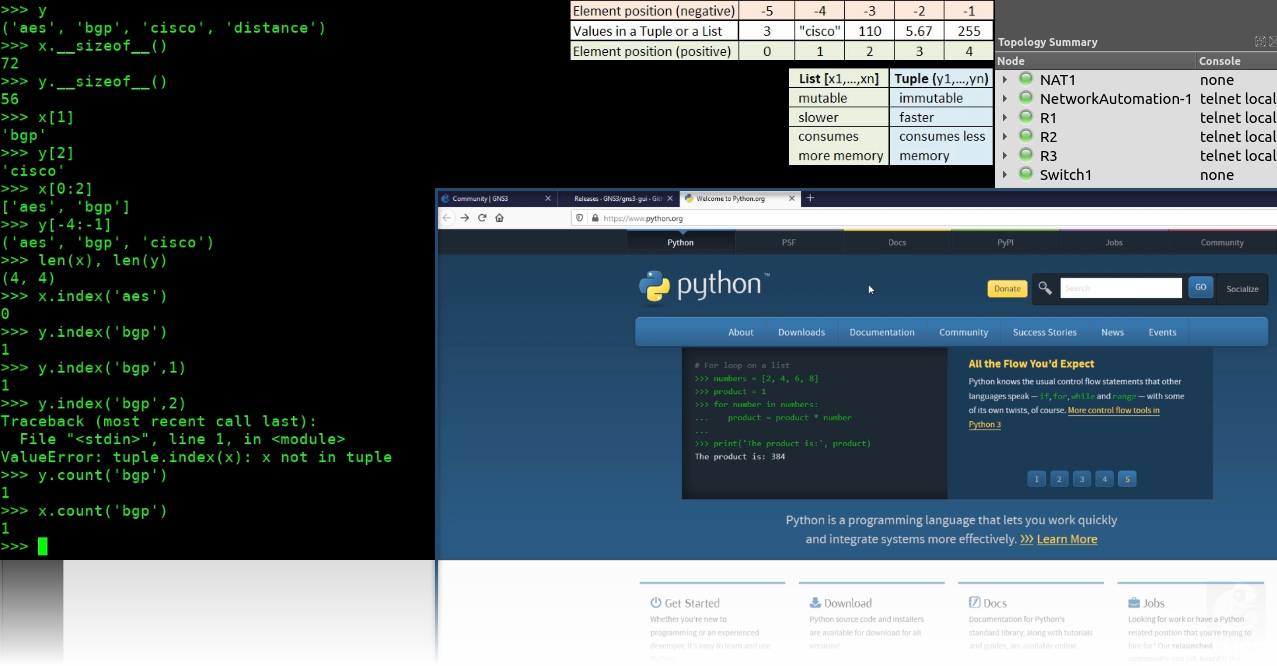Close the Releases GNS3/gns3-gui tab

coord(668,198)
